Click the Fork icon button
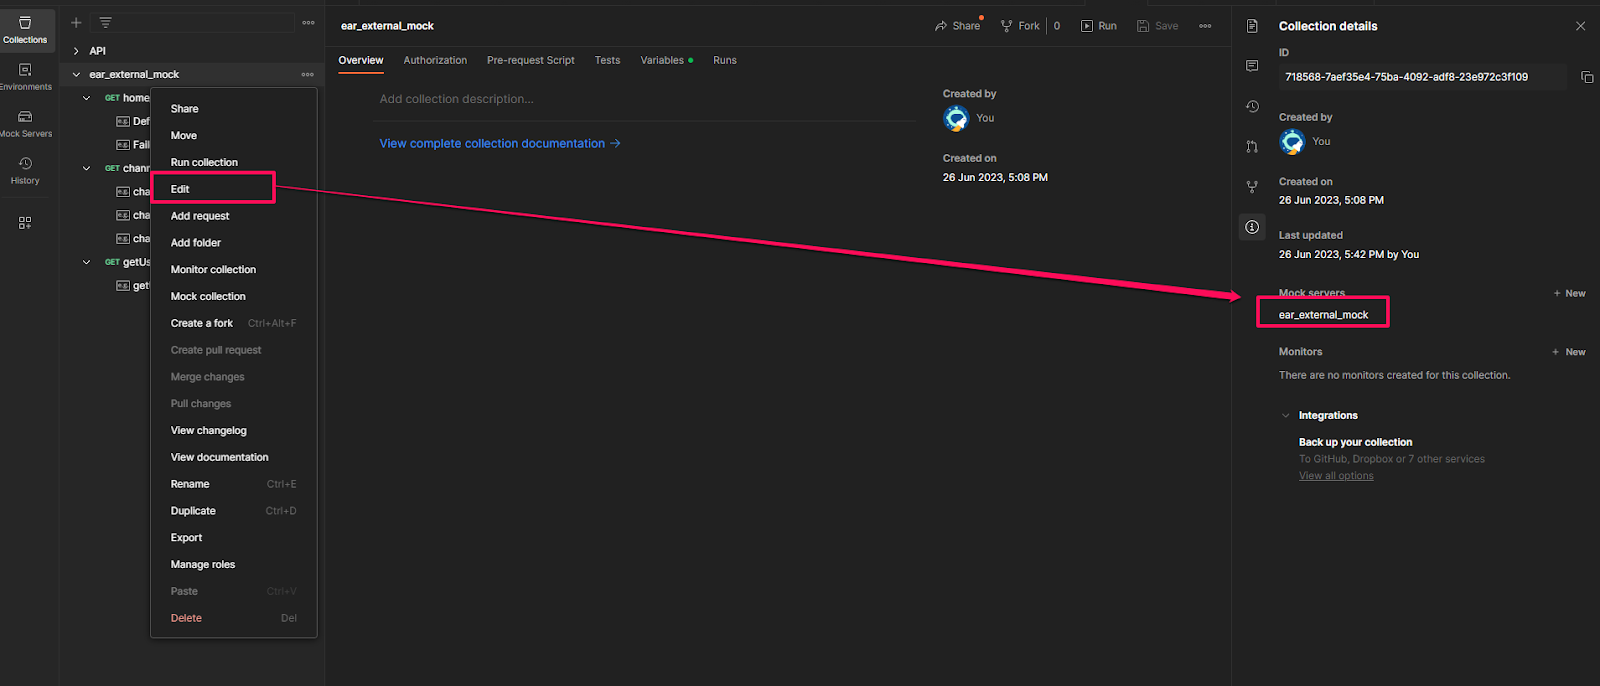The image size is (1600, 686). coord(1020,26)
